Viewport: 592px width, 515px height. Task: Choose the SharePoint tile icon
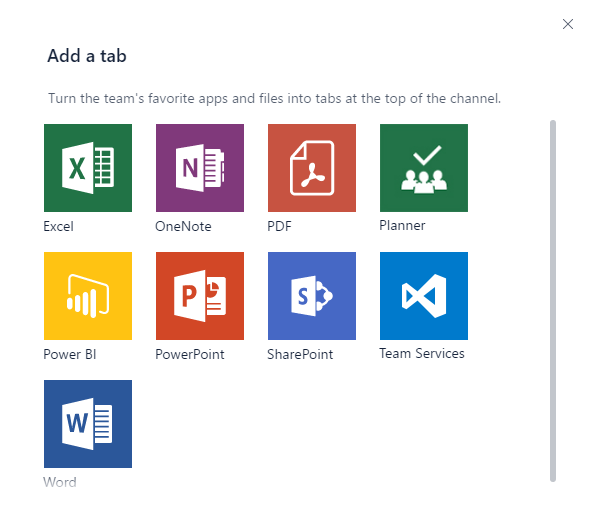(x=312, y=296)
